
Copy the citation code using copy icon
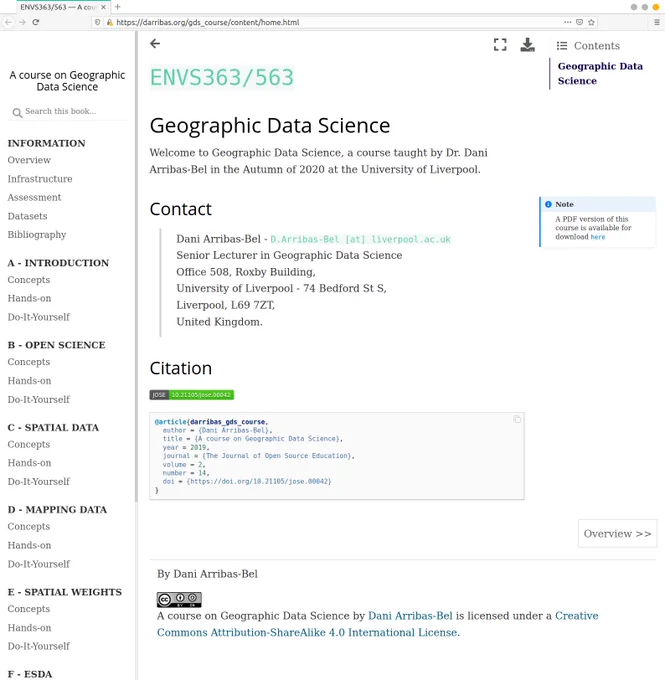[517, 419]
